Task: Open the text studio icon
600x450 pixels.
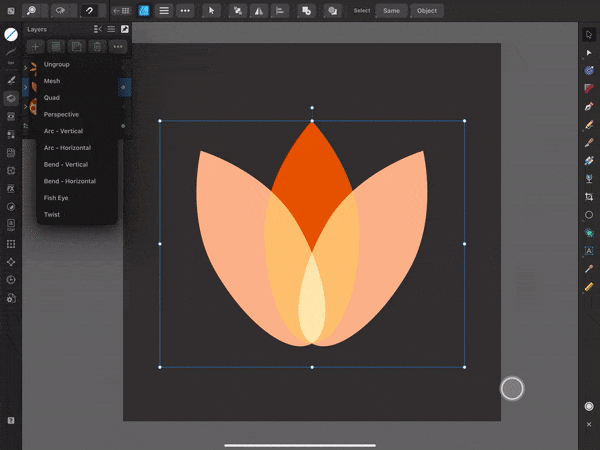Action: [11, 224]
